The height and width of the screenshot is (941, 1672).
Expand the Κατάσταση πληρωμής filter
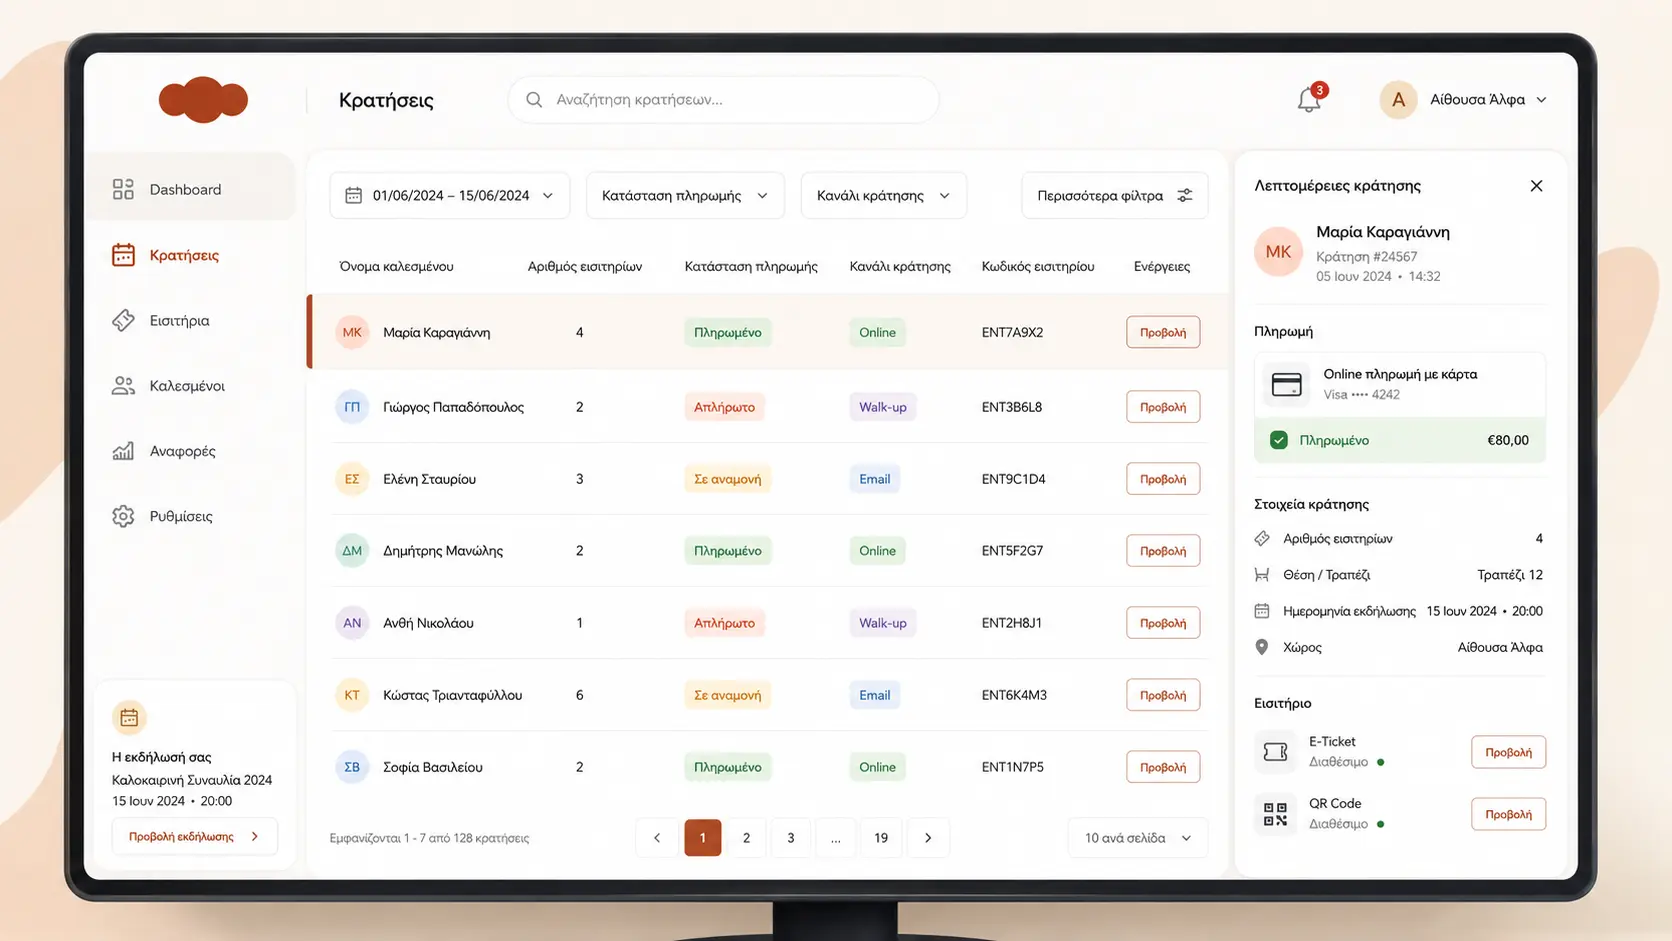685,195
